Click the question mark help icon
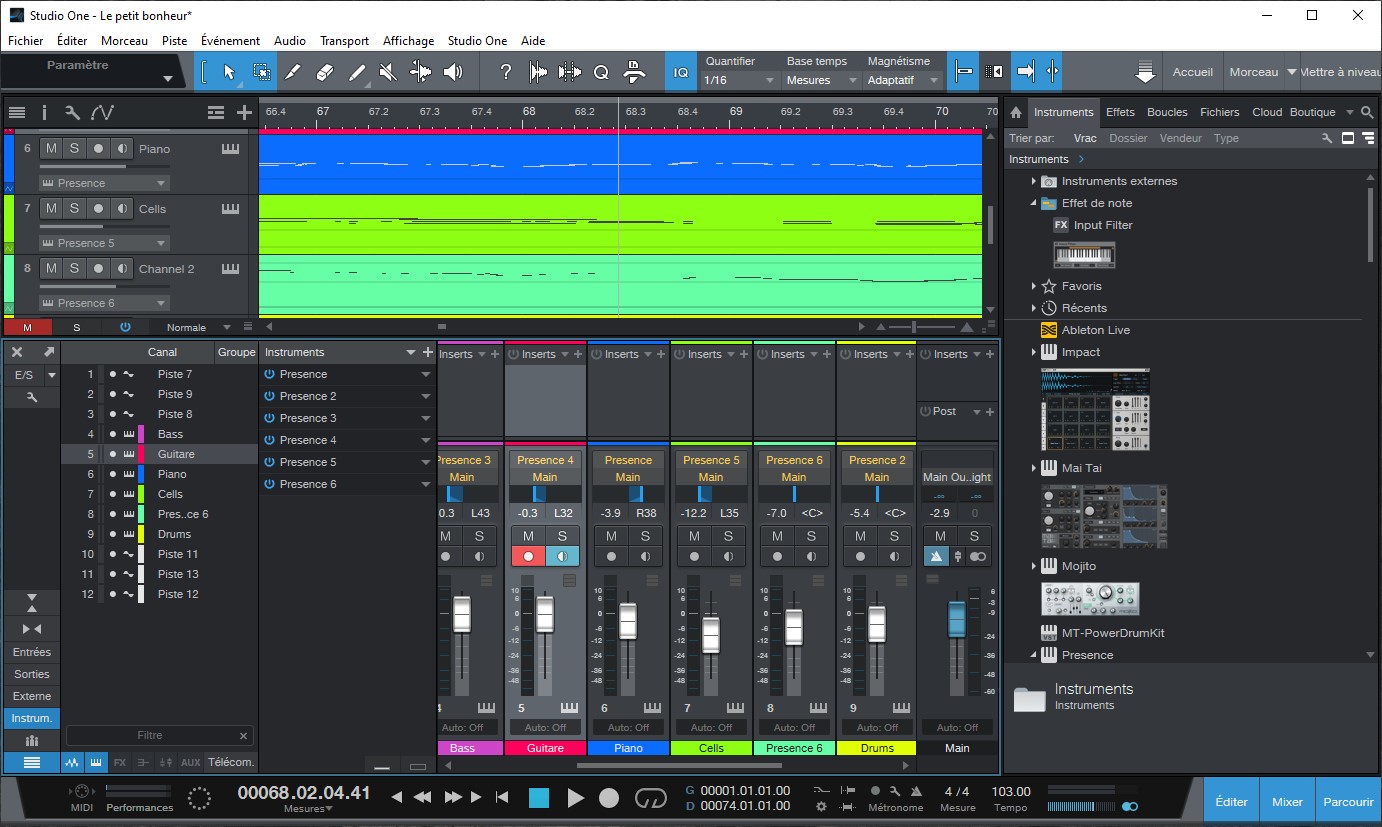The width and height of the screenshot is (1382, 827). click(x=506, y=72)
